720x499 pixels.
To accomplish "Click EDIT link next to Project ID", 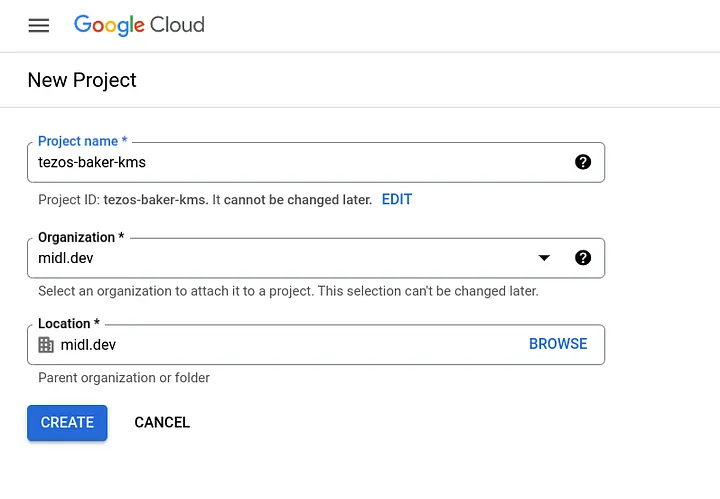I will [397, 199].
